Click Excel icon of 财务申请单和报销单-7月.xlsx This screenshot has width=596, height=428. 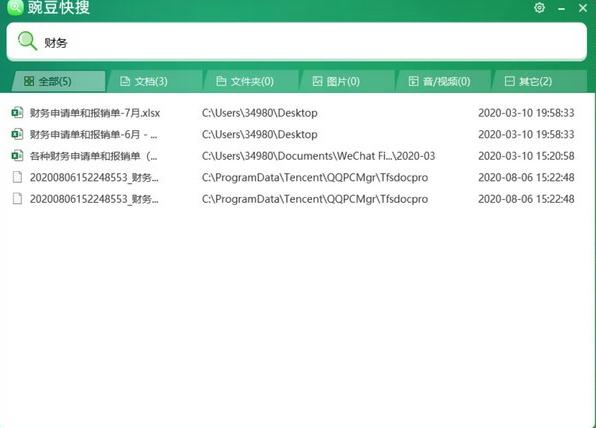17,113
